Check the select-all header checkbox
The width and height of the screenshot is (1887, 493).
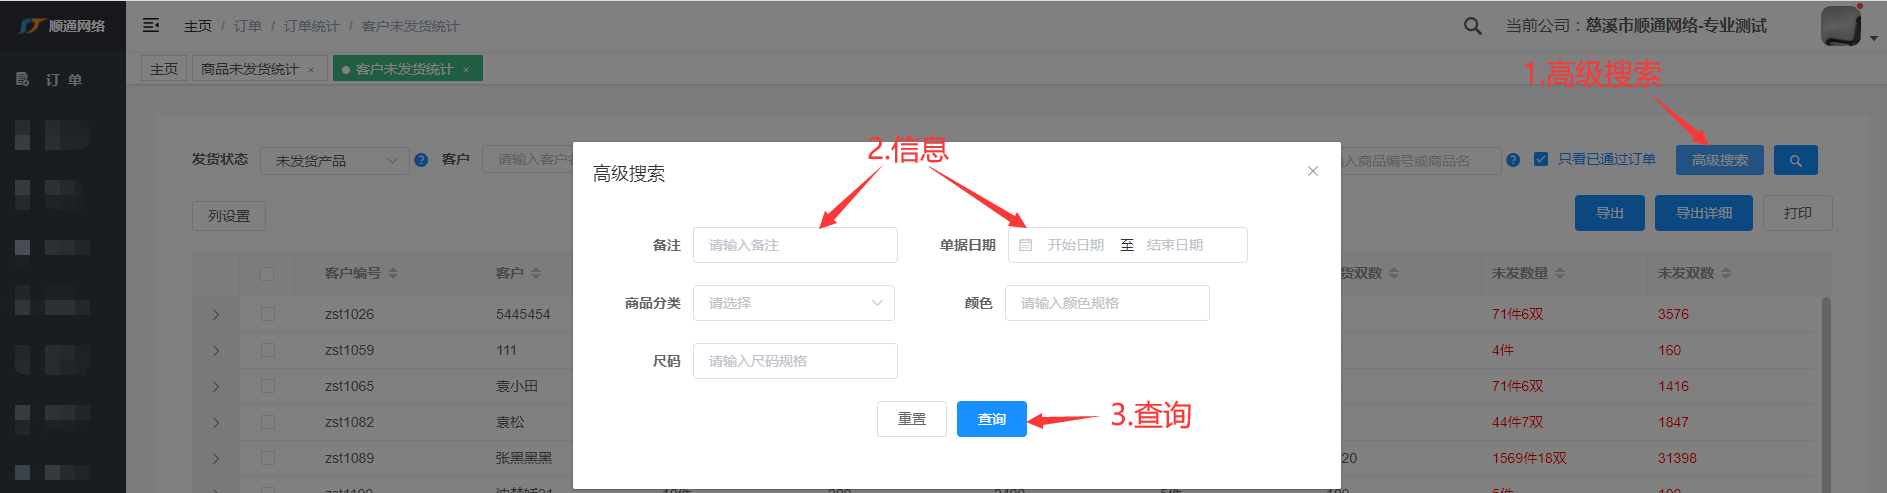click(267, 273)
